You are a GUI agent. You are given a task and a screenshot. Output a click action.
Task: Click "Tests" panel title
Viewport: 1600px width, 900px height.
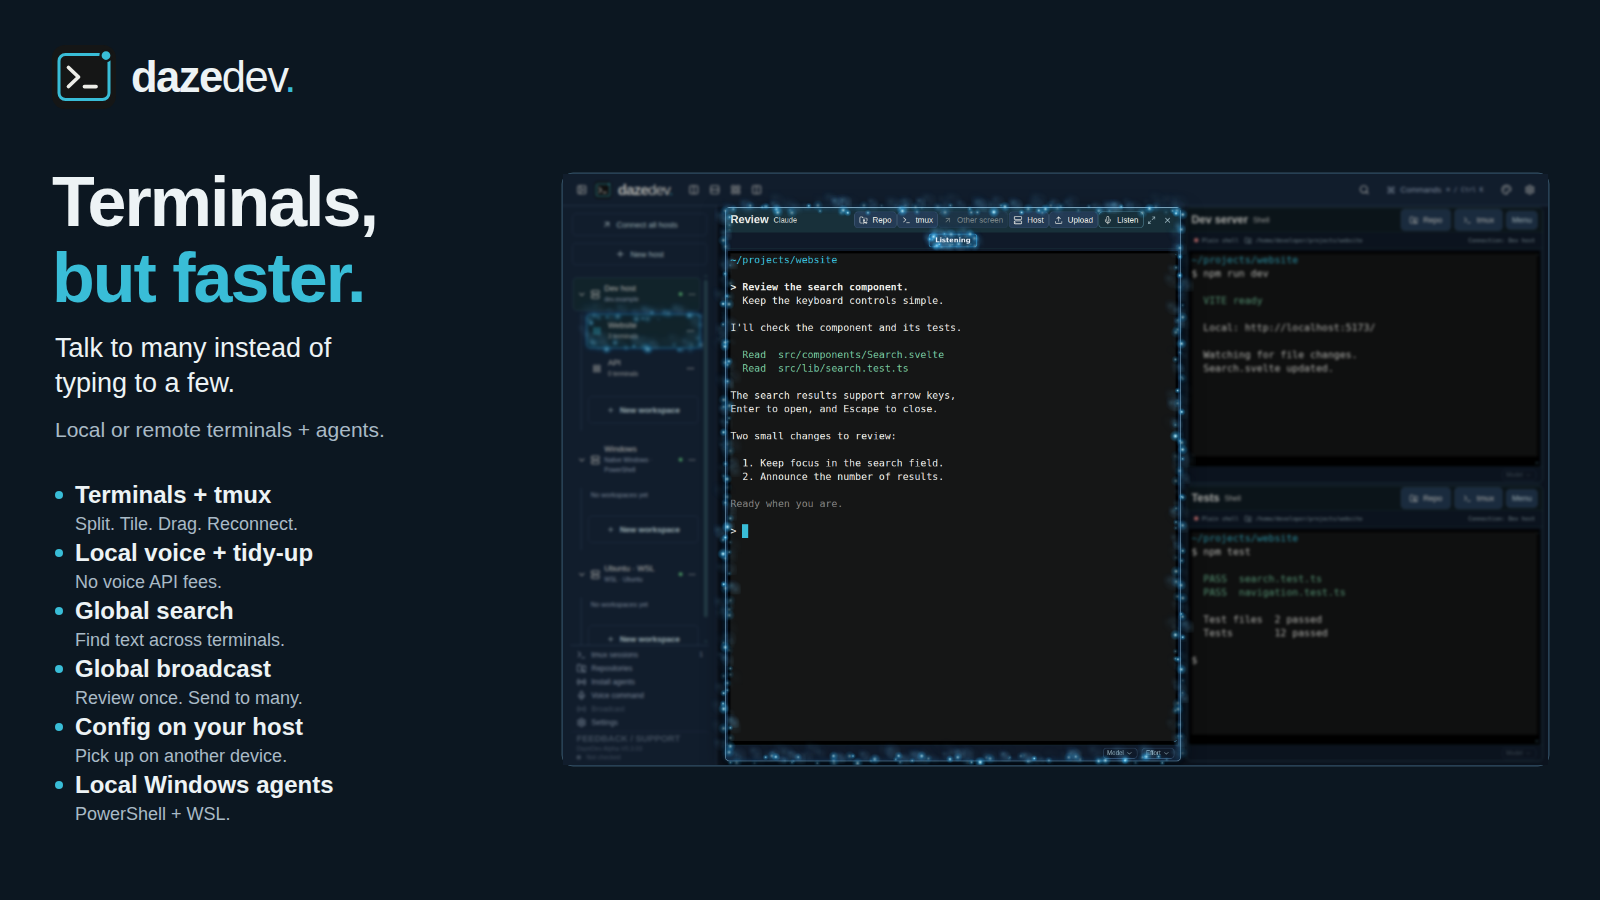click(1205, 498)
